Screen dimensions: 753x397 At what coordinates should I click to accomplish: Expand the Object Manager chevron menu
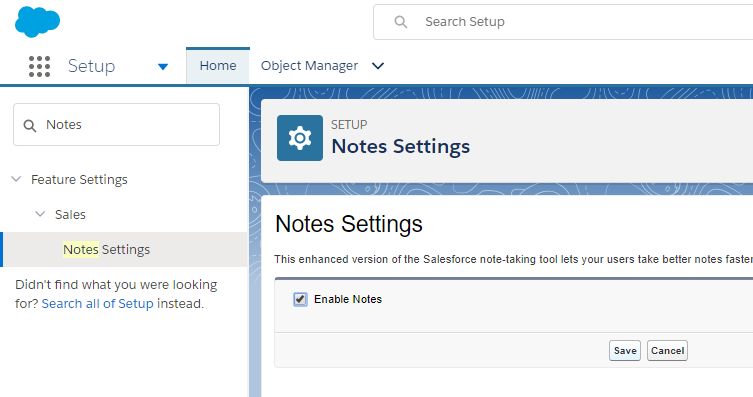(378, 66)
